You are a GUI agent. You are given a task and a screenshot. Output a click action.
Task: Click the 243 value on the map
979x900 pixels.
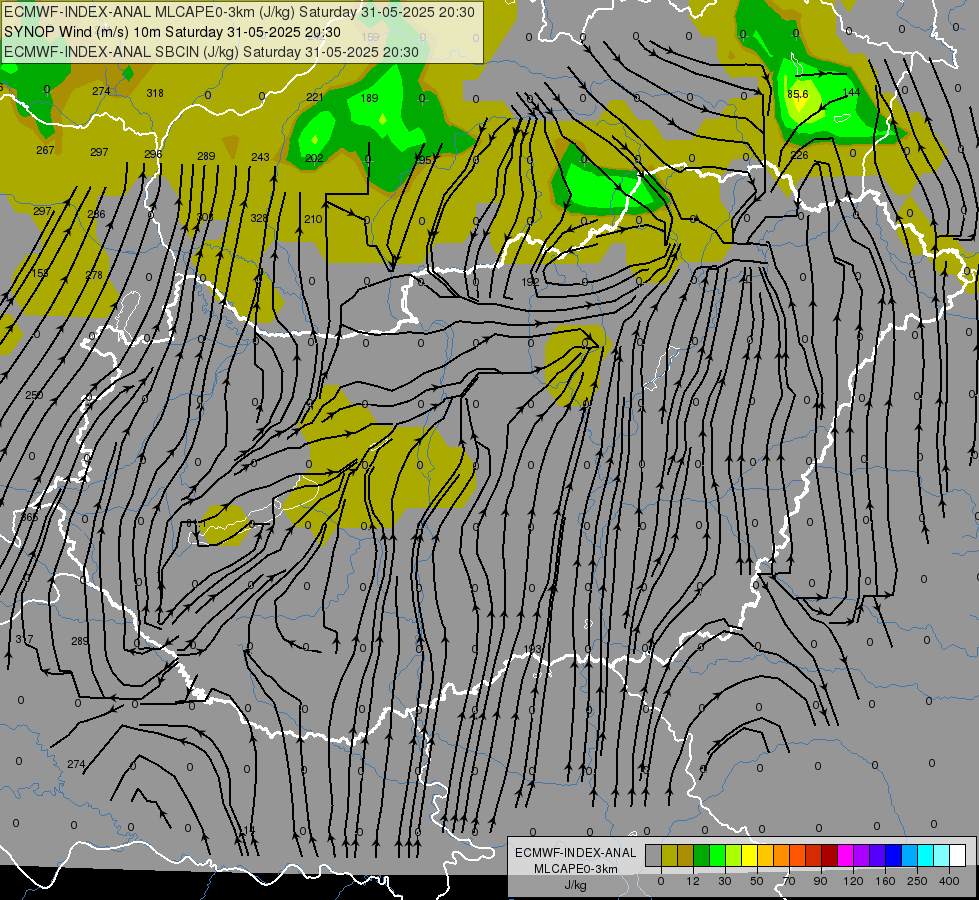pos(260,157)
